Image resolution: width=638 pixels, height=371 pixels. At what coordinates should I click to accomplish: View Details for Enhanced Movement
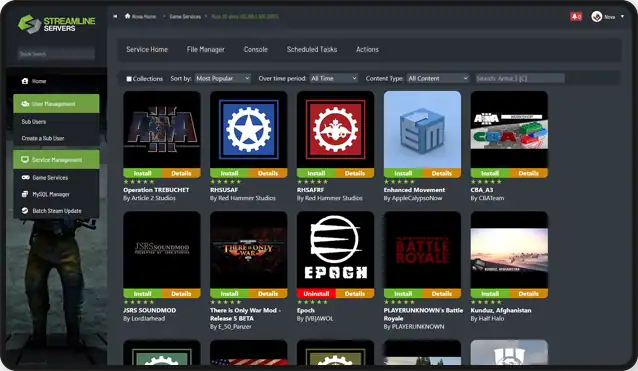tap(441, 173)
